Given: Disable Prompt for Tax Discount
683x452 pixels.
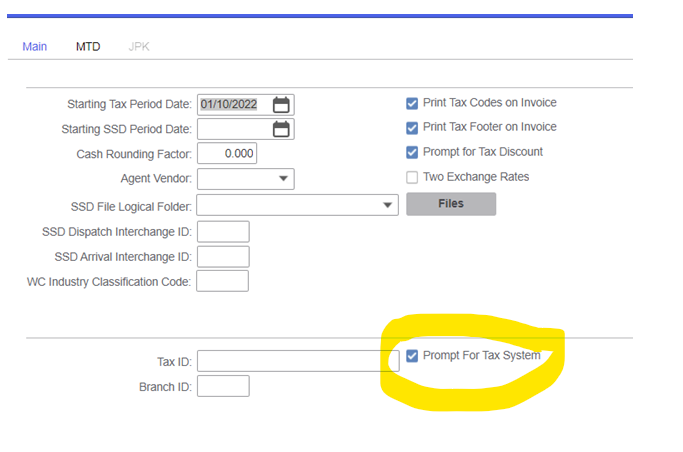Looking at the screenshot, I should tap(412, 153).
